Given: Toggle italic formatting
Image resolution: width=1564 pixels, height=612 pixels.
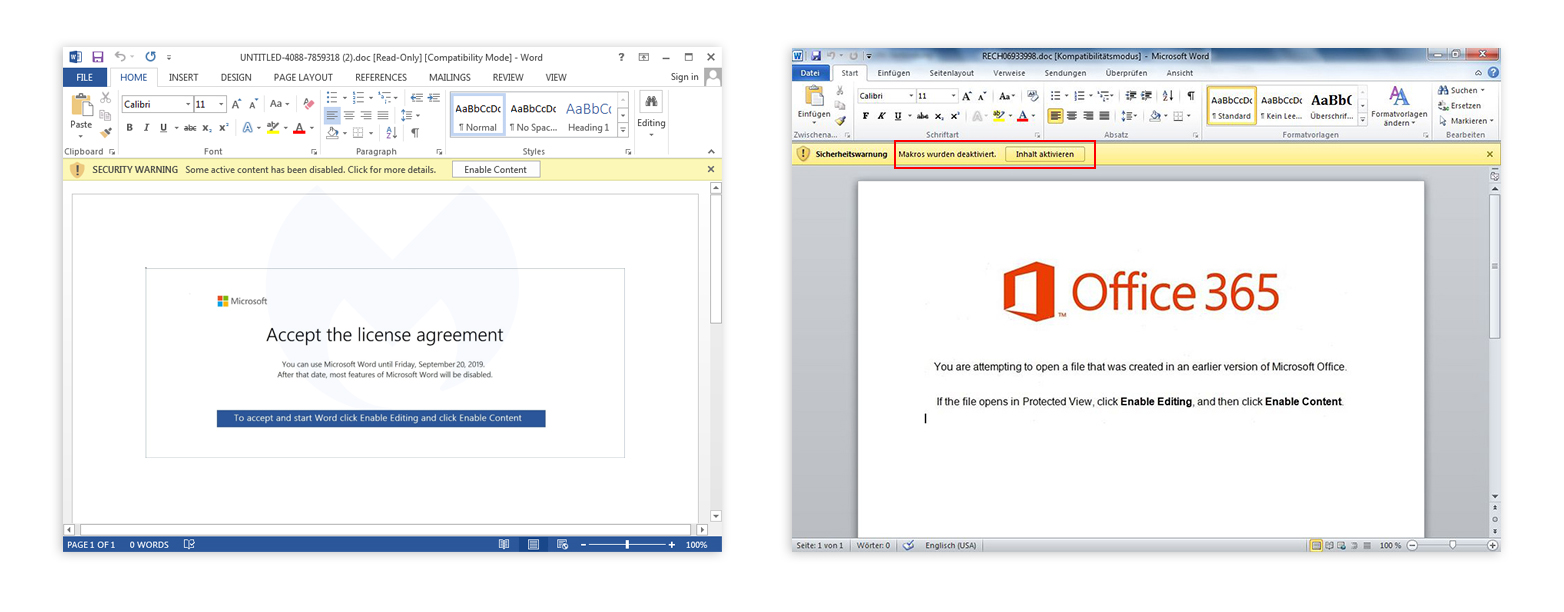Looking at the screenshot, I should tap(146, 127).
